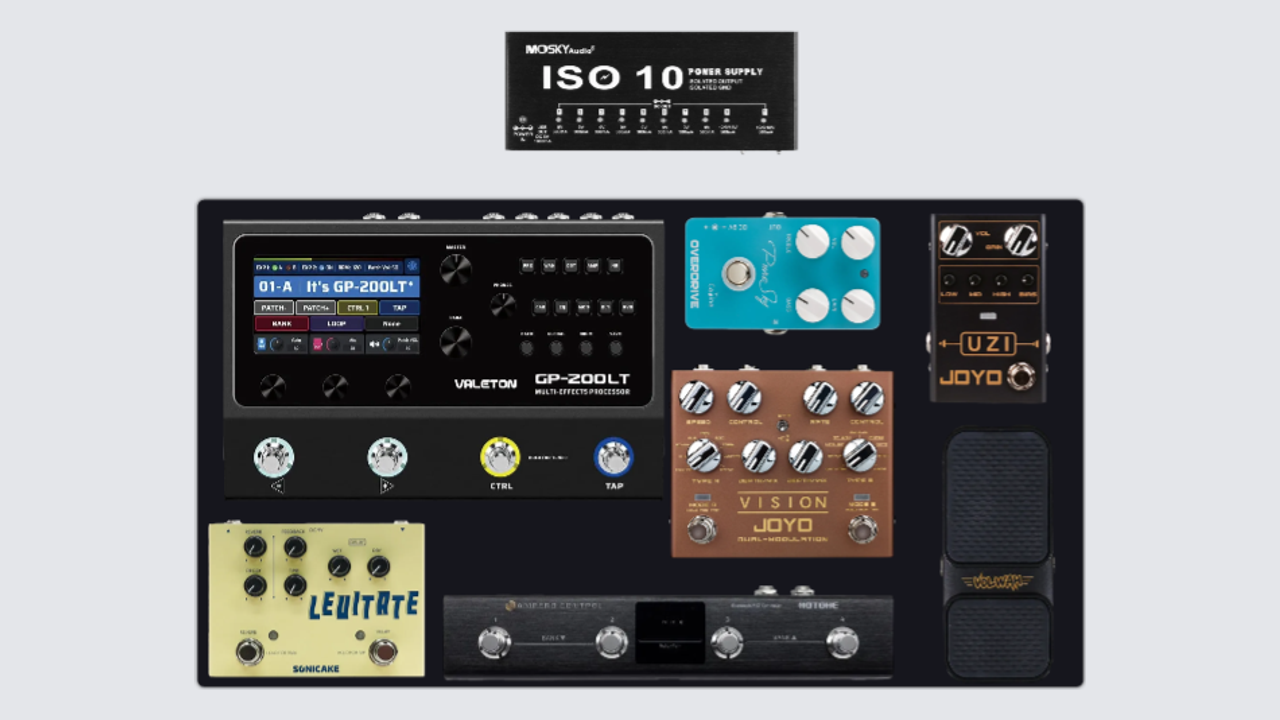Click the PATCH- button on GP-200LT screen
Viewport: 1280px width, 720px height.
(273, 308)
